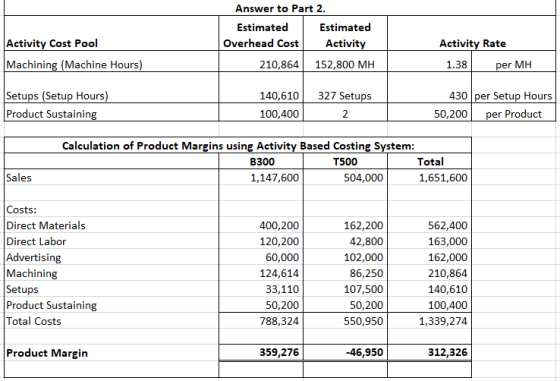Click B300 total costs 788,324
Screen dimensions: 560x381
(261, 321)
